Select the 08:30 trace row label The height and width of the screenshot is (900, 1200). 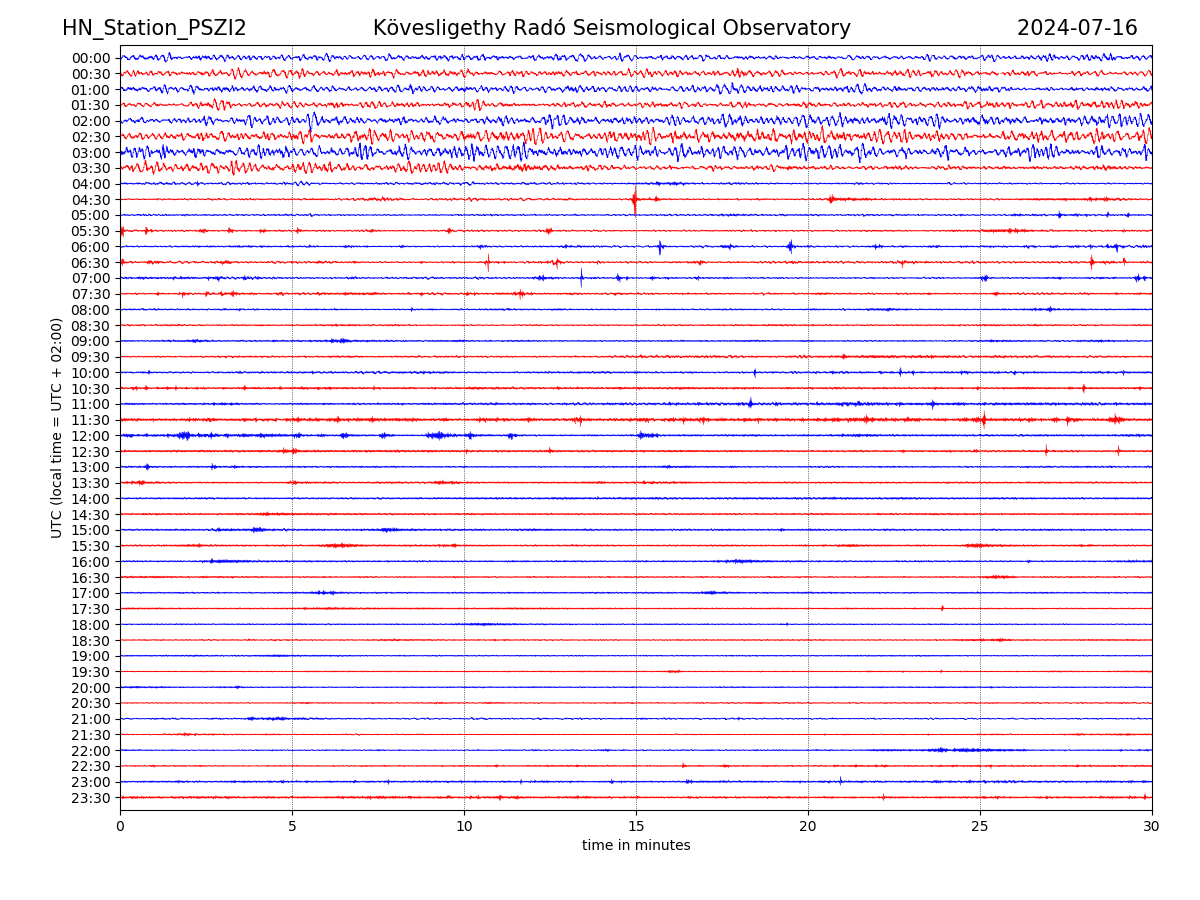[x=91, y=326]
